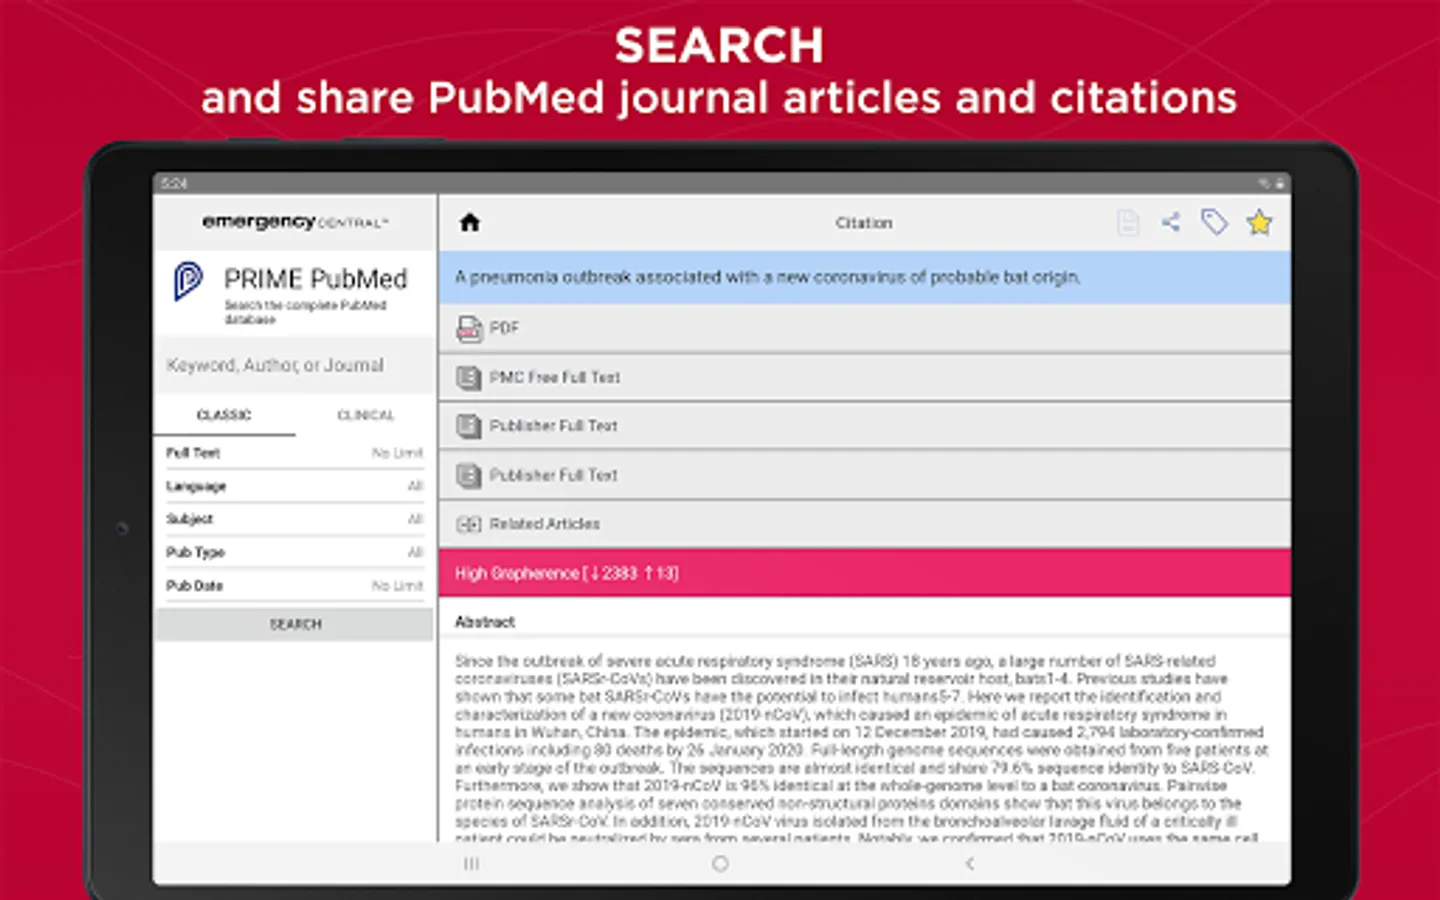Open the PDF row
This screenshot has height=900, width=1440.
tap(864, 328)
